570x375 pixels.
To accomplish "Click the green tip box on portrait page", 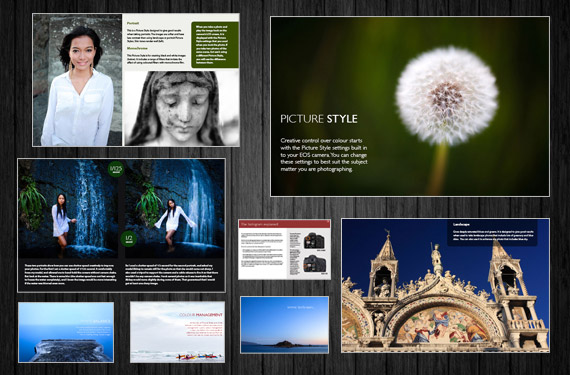I will [x=215, y=45].
